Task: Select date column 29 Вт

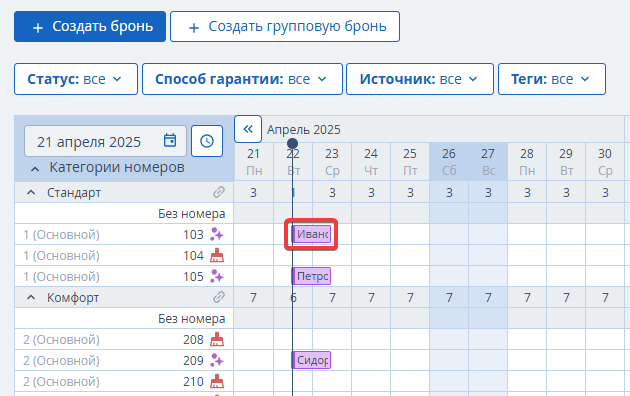Action: point(566,162)
